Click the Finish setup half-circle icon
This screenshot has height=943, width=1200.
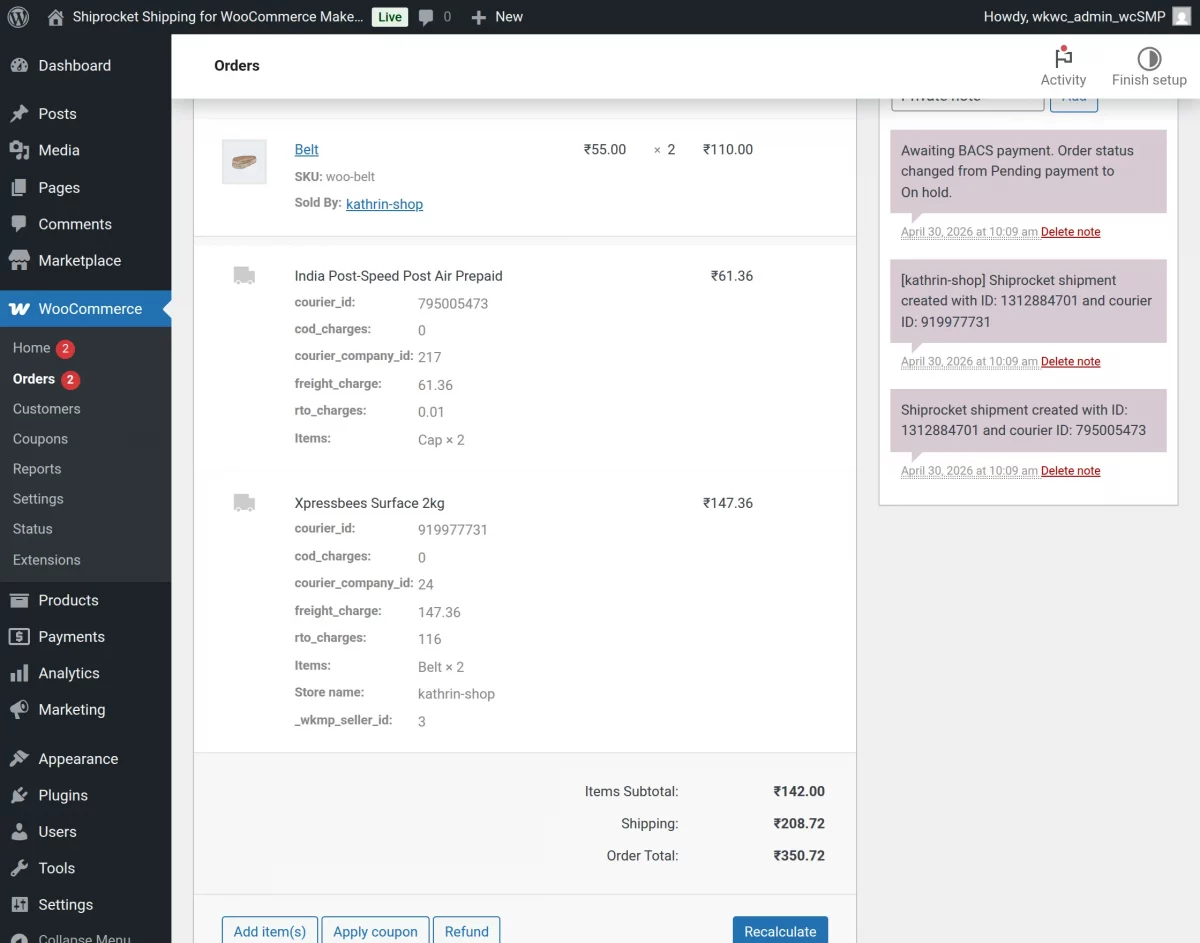pos(1149,58)
